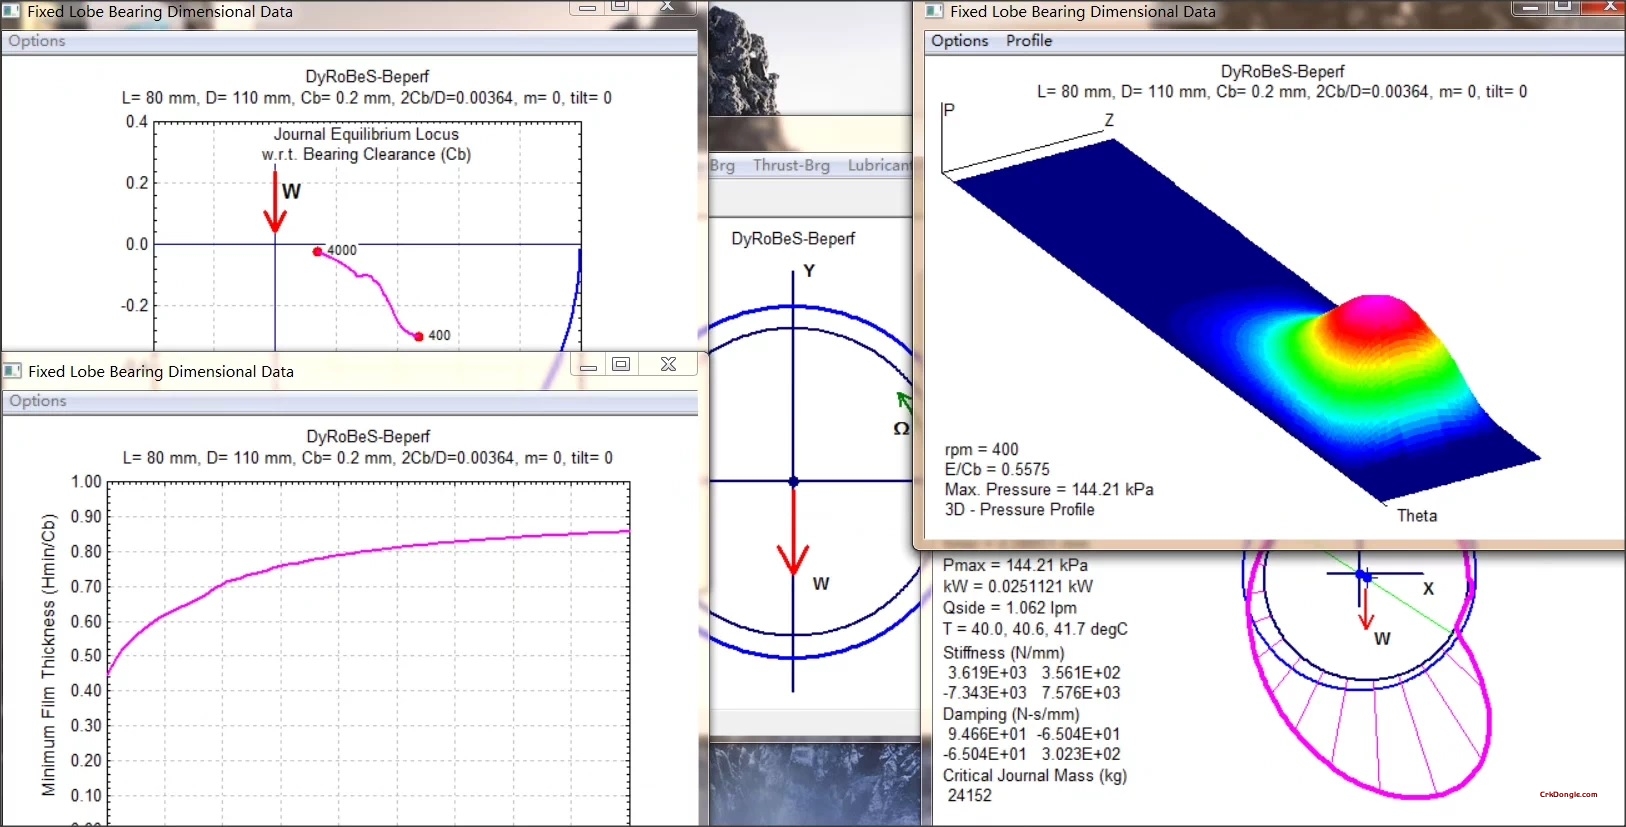Minimize the Journal Equilibrium Locus window
The image size is (1626, 827).
(587, 6)
